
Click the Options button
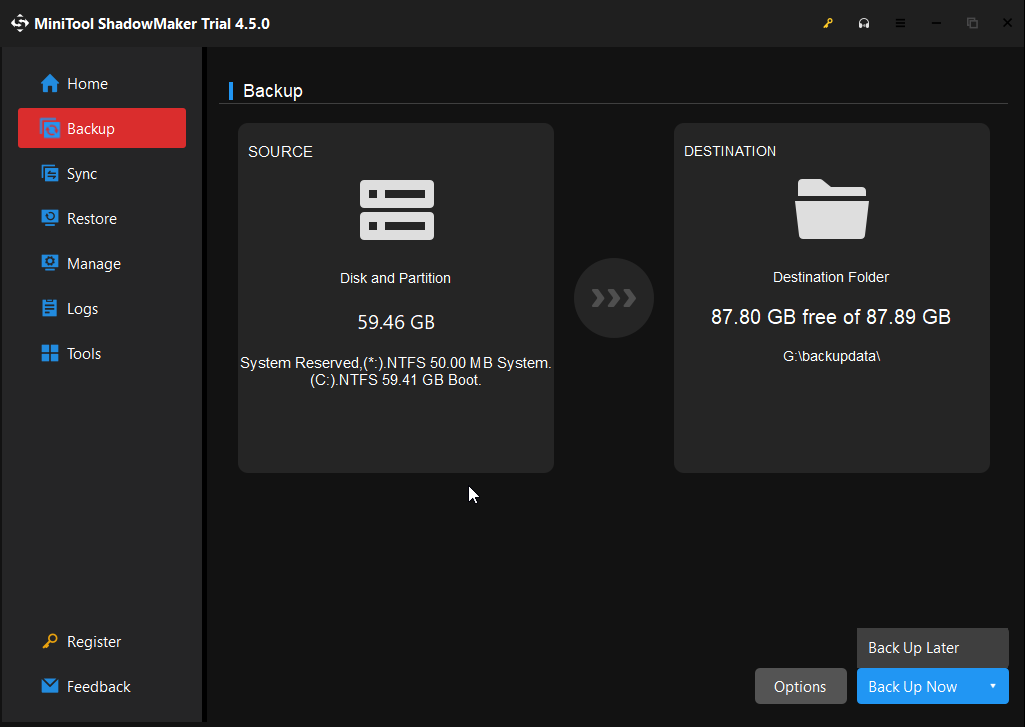tap(801, 686)
